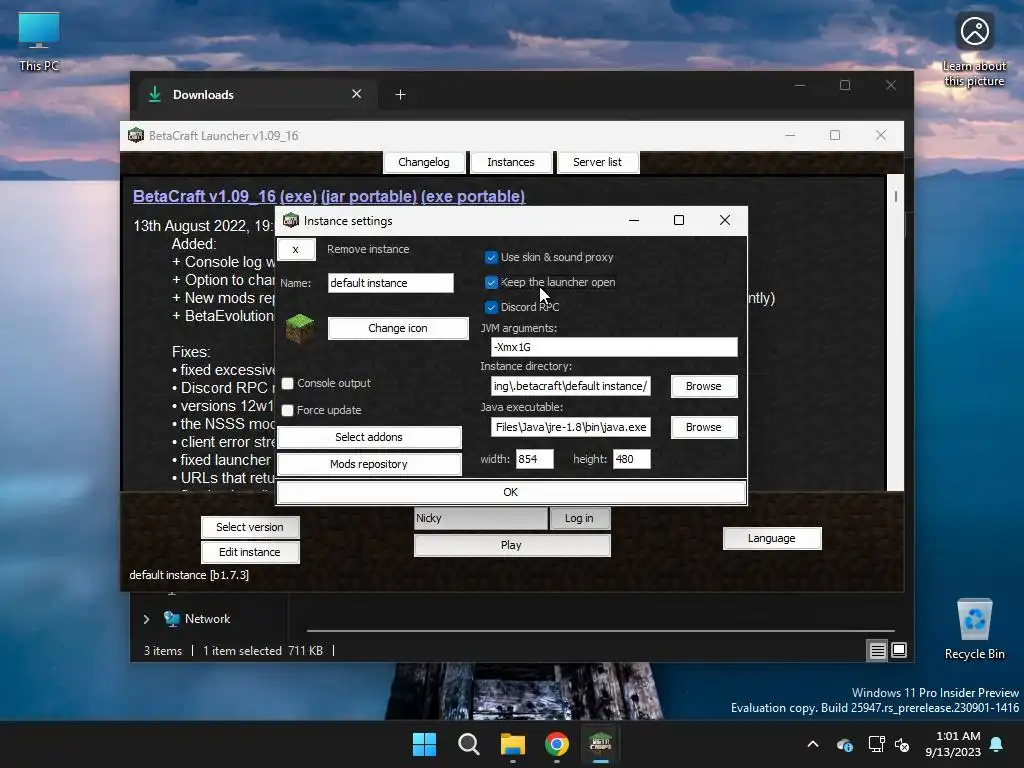Open BetaCraft v1.09_16 (exe) link
Viewport: 1024px width, 768px height.
225,196
